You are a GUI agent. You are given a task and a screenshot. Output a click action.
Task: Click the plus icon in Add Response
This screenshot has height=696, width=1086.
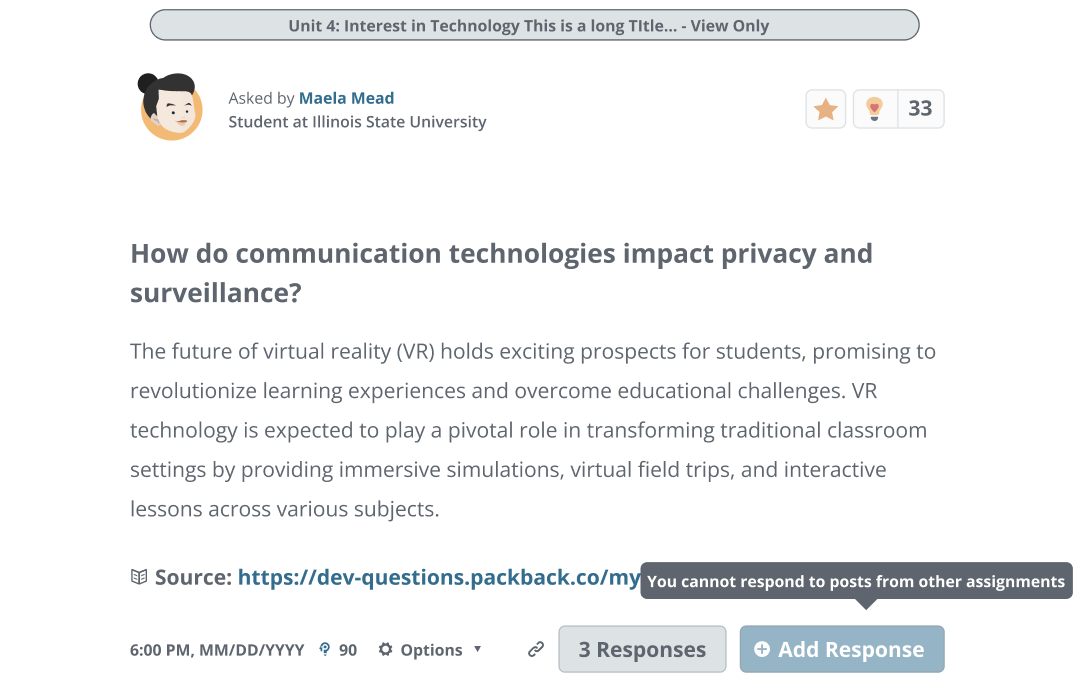pos(762,650)
